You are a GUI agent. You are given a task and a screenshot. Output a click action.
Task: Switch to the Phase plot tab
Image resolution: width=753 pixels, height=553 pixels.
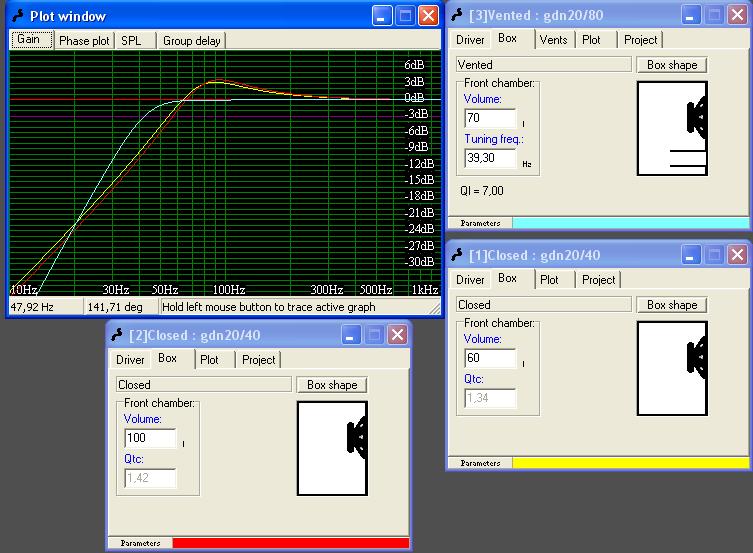tap(84, 41)
